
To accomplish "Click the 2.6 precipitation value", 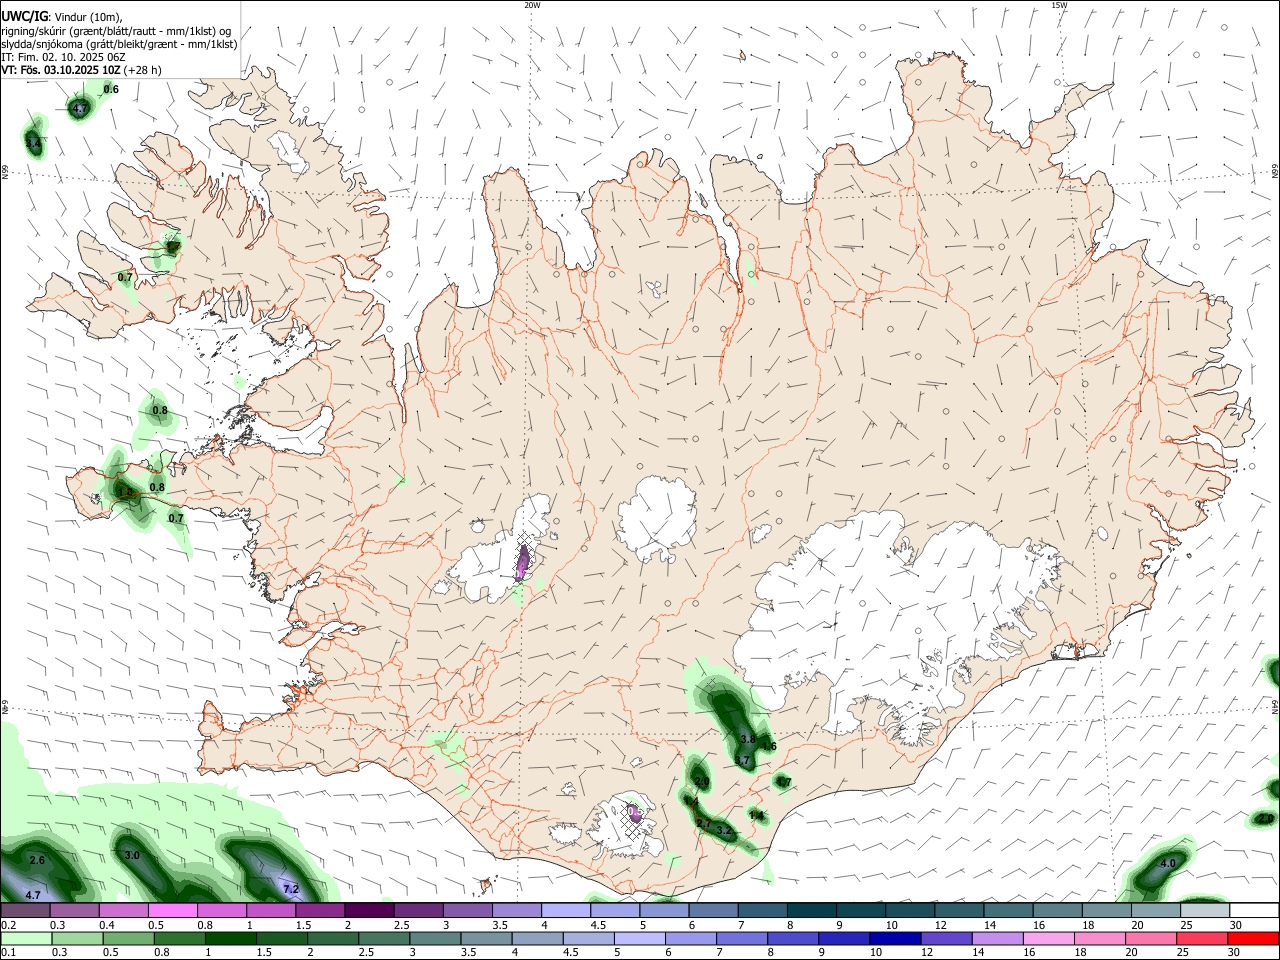I will 37,860.
